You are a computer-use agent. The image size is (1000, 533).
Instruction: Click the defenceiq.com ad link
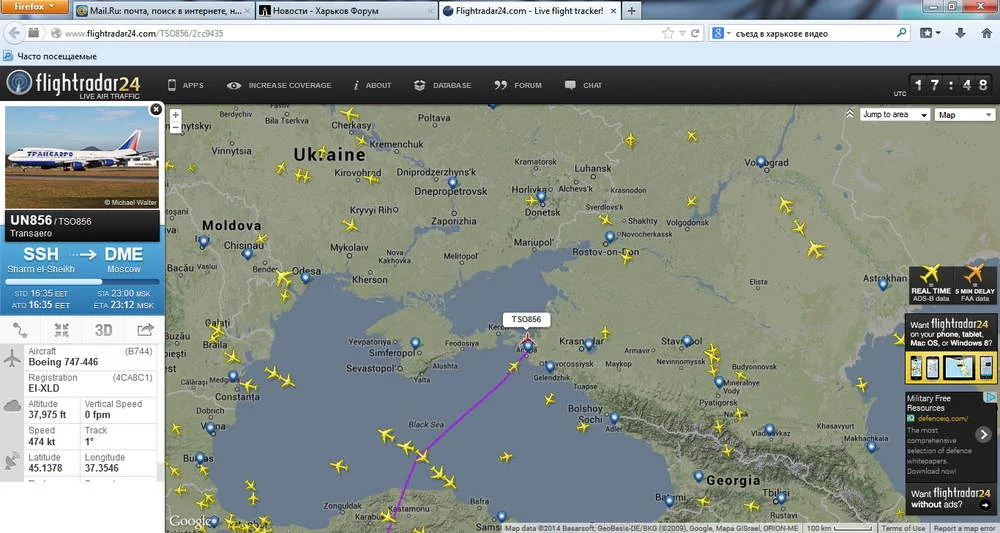942,418
